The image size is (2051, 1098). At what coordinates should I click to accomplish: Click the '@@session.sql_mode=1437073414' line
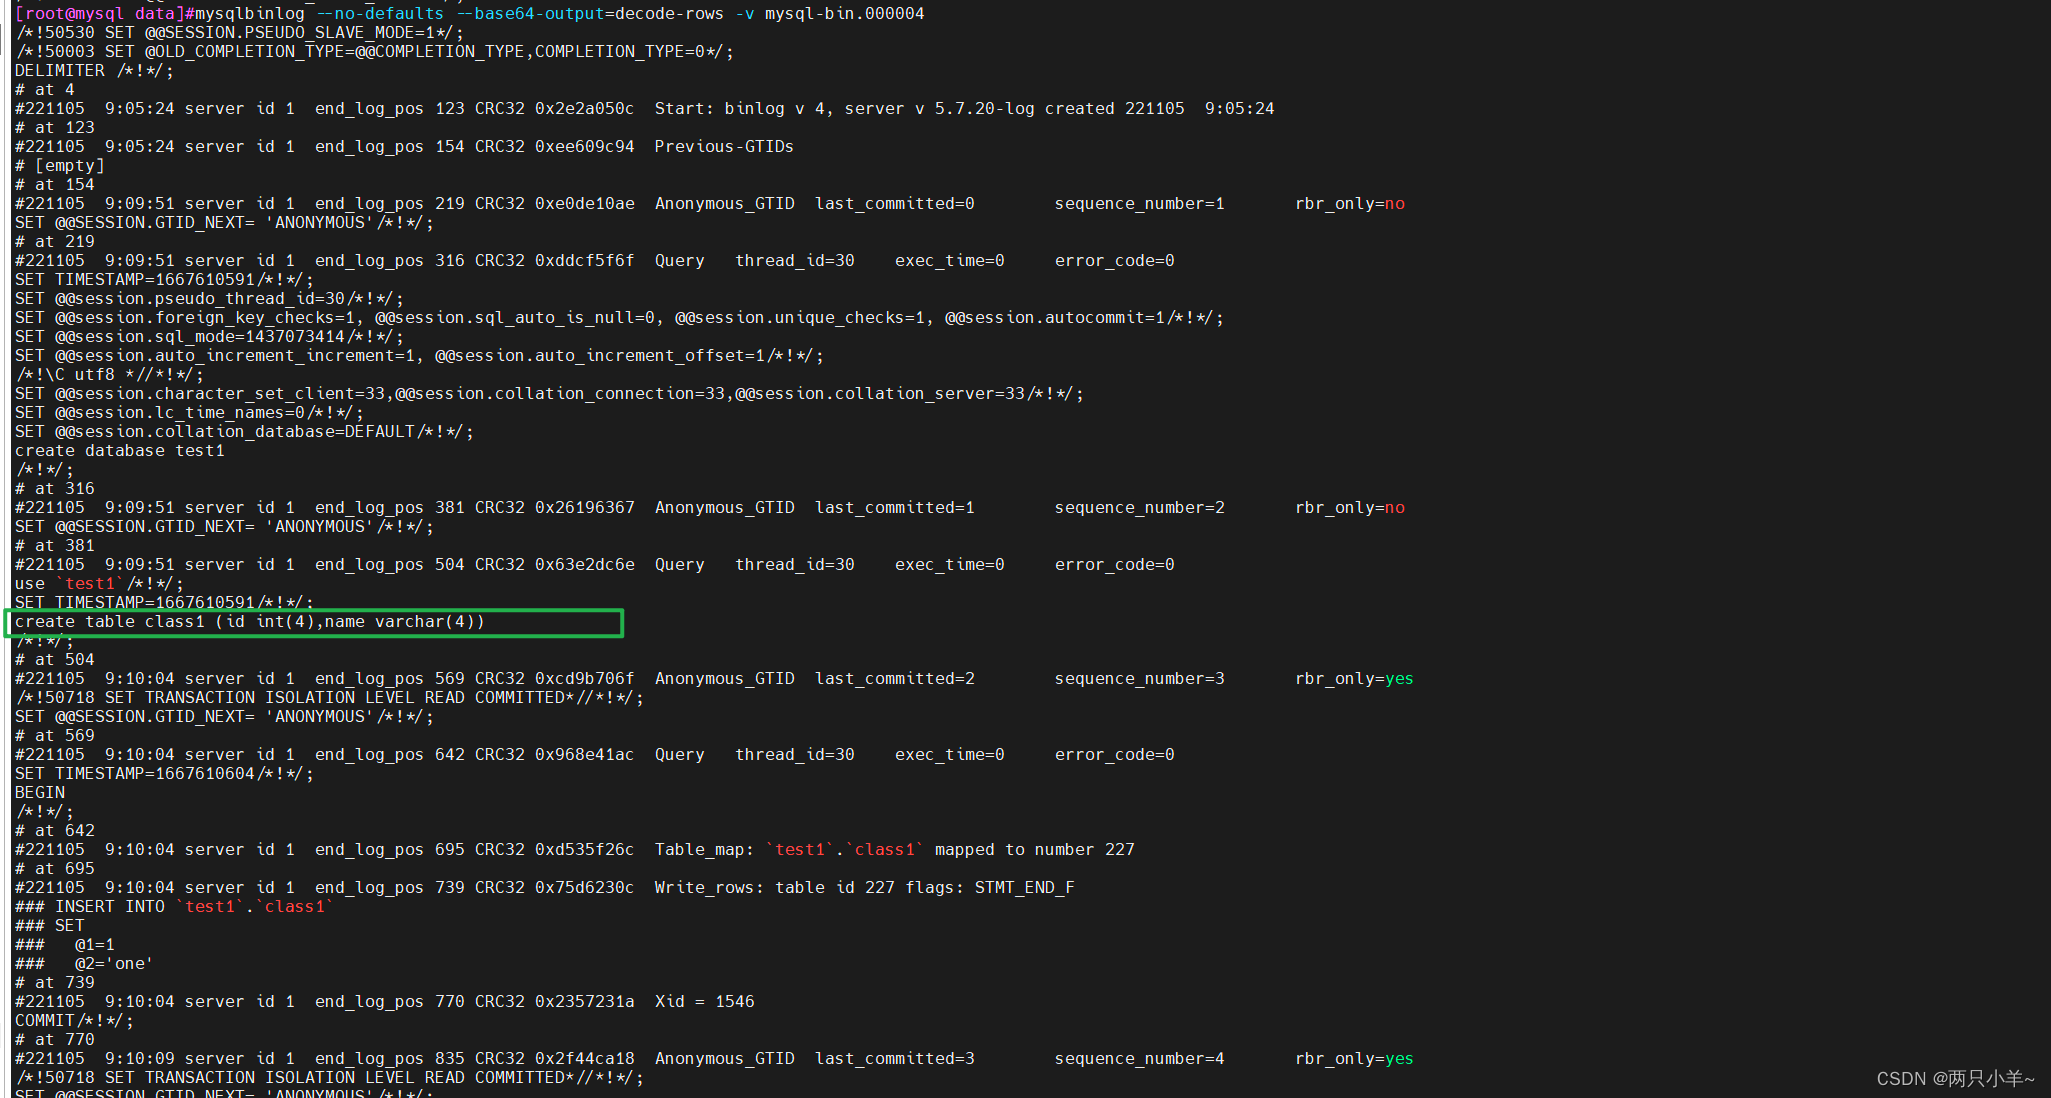point(209,336)
